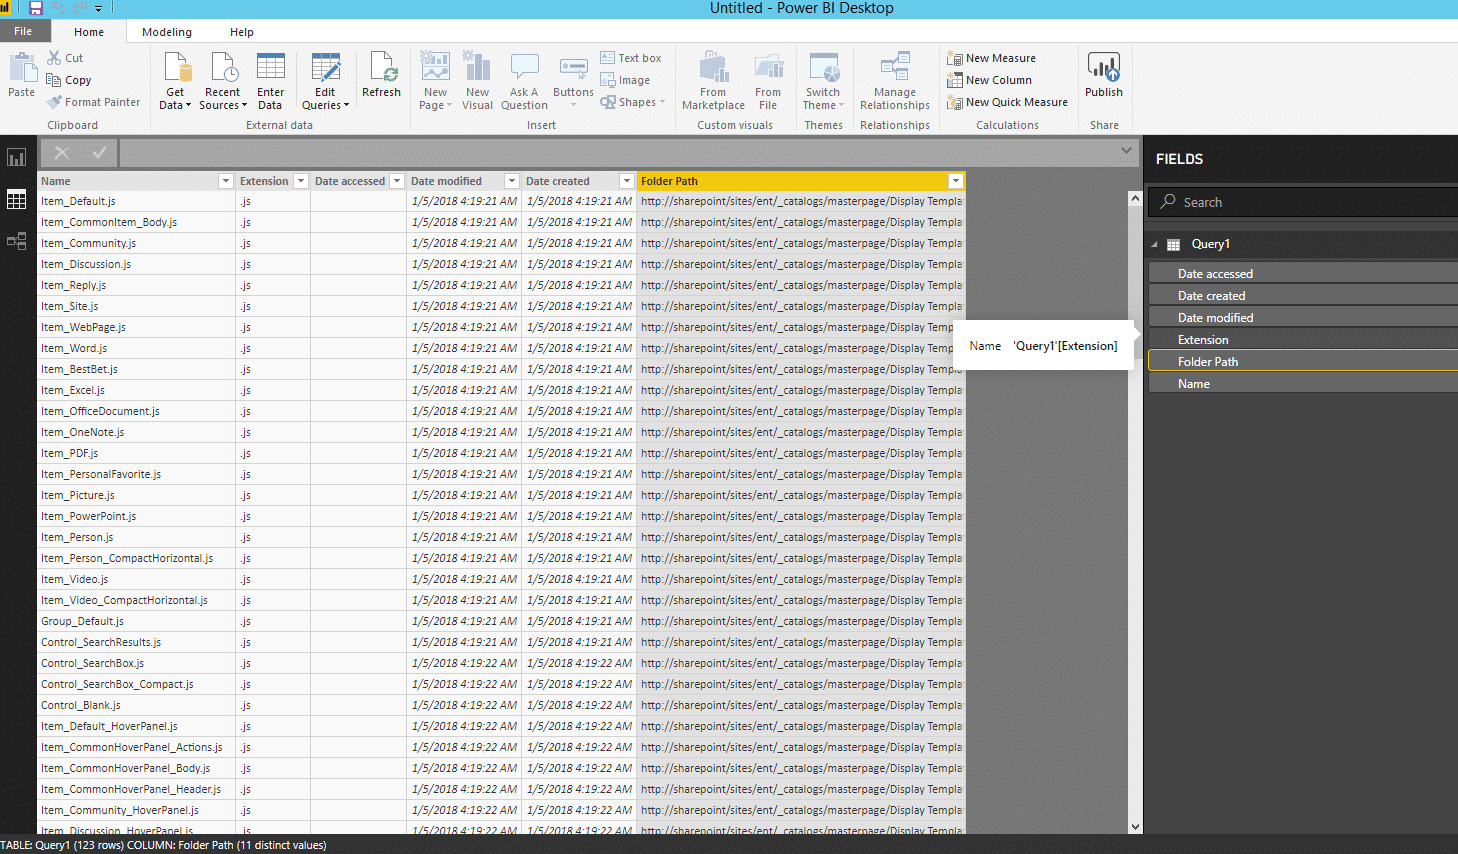Select the Item_PDF.js cell

[x=137, y=453]
